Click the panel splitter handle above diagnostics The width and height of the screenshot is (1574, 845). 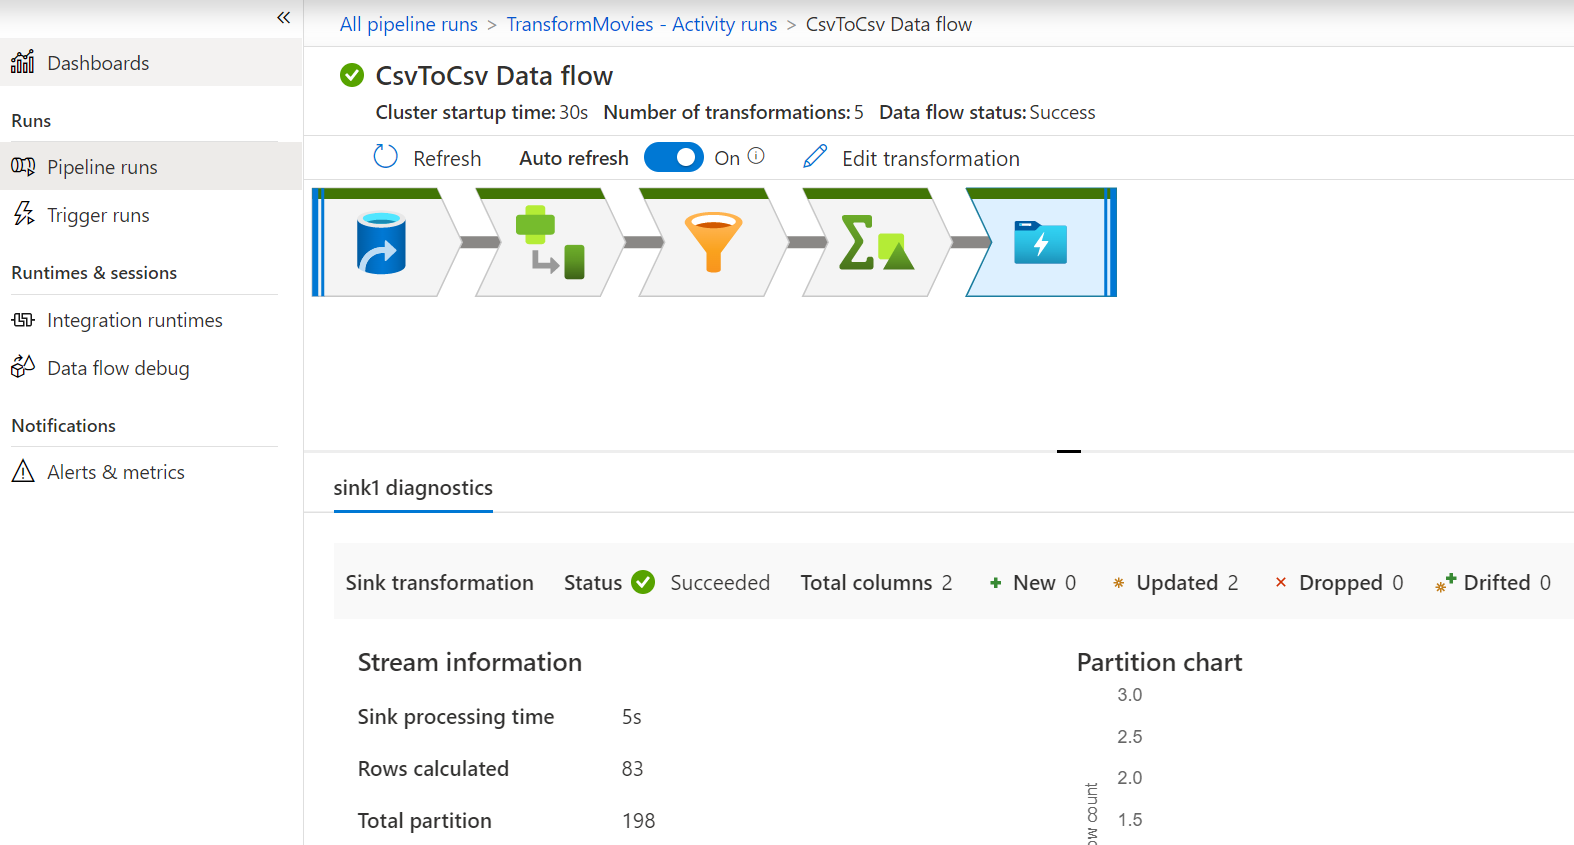(1069, 451)
